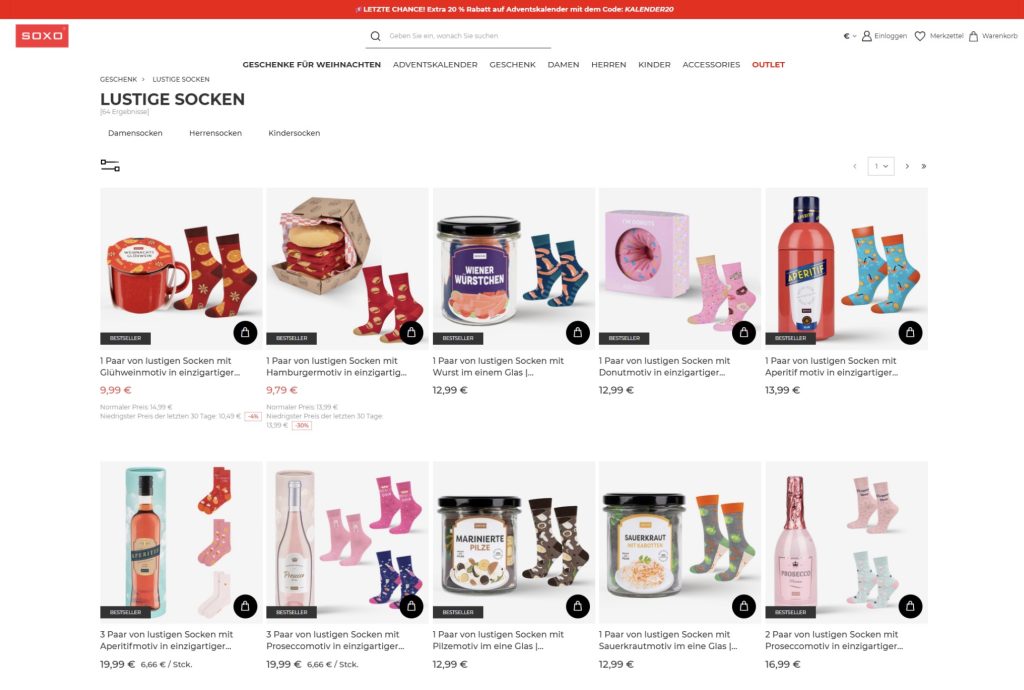This screenshot has width=1024, height=690.
Task: Open the Outlet menu item
Action: pos(768,65)
